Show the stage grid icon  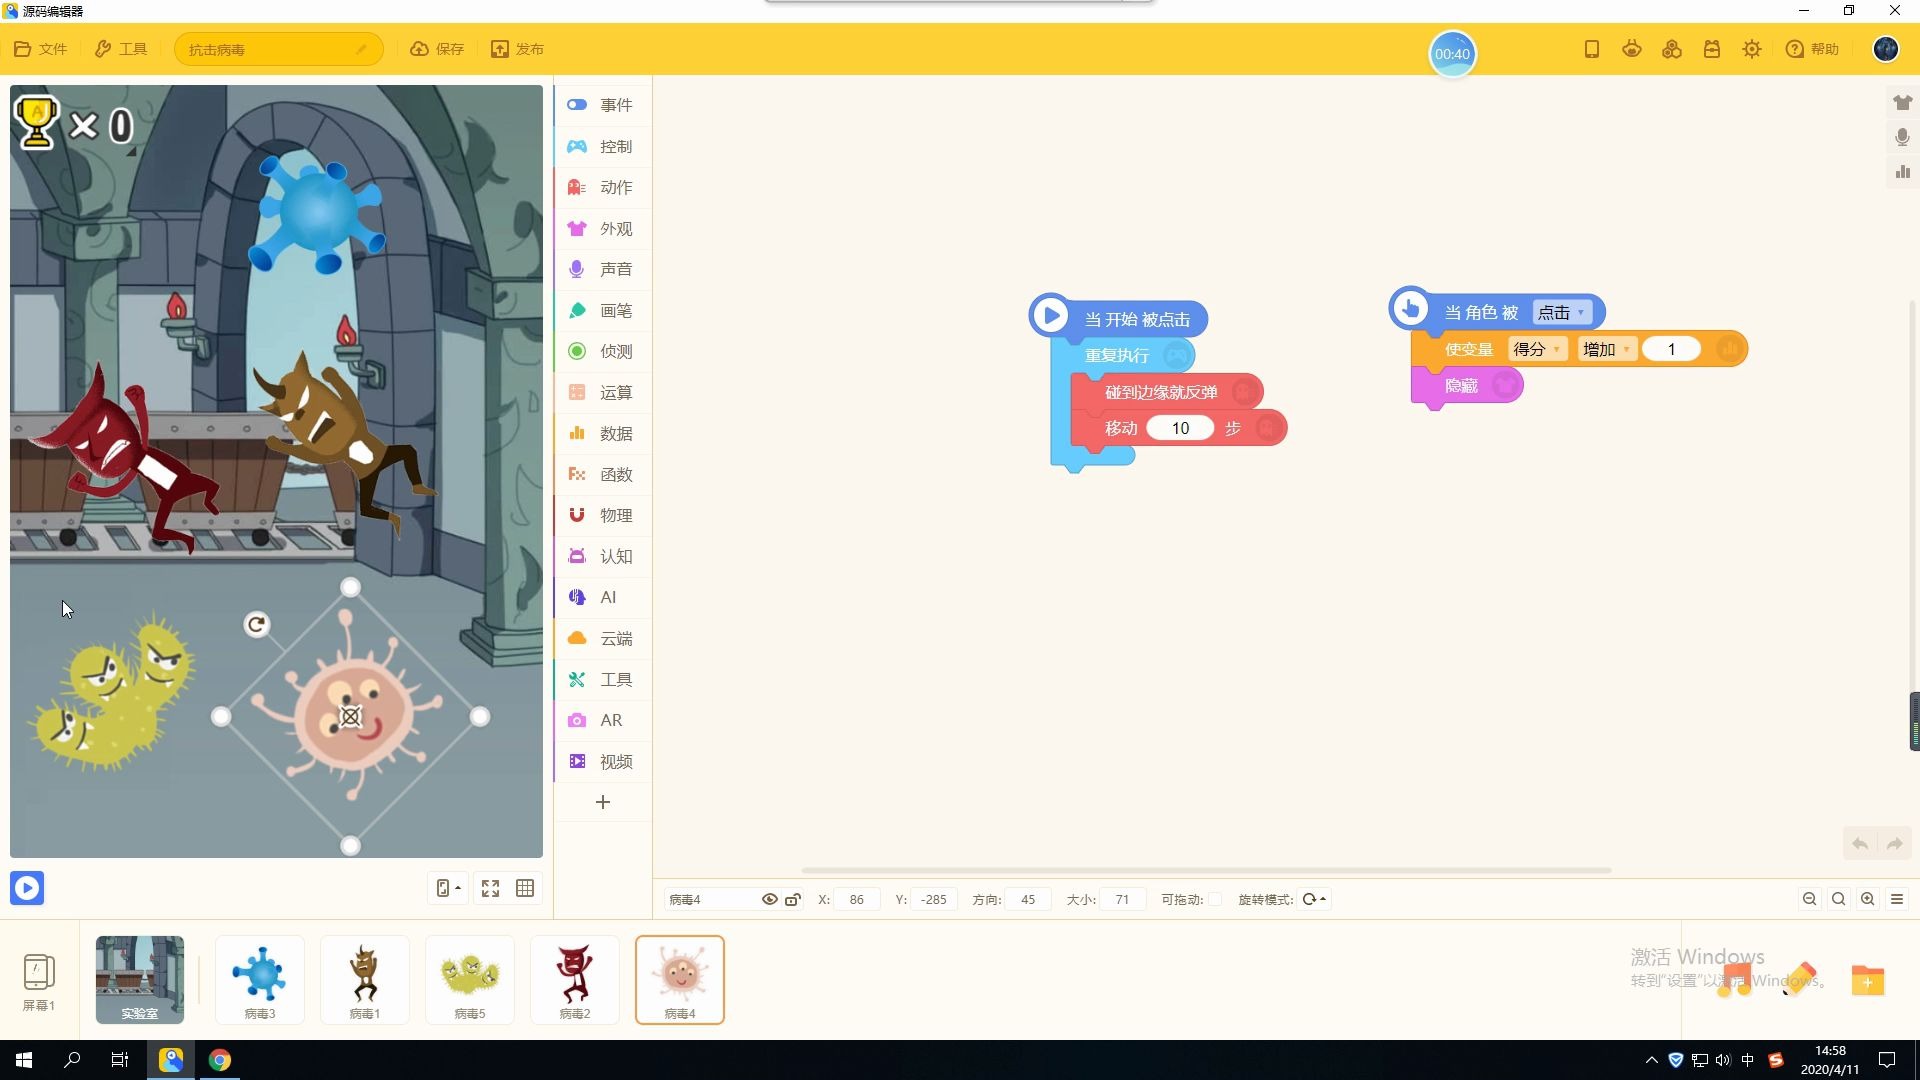pyautogui.click(x=525, y=888)
